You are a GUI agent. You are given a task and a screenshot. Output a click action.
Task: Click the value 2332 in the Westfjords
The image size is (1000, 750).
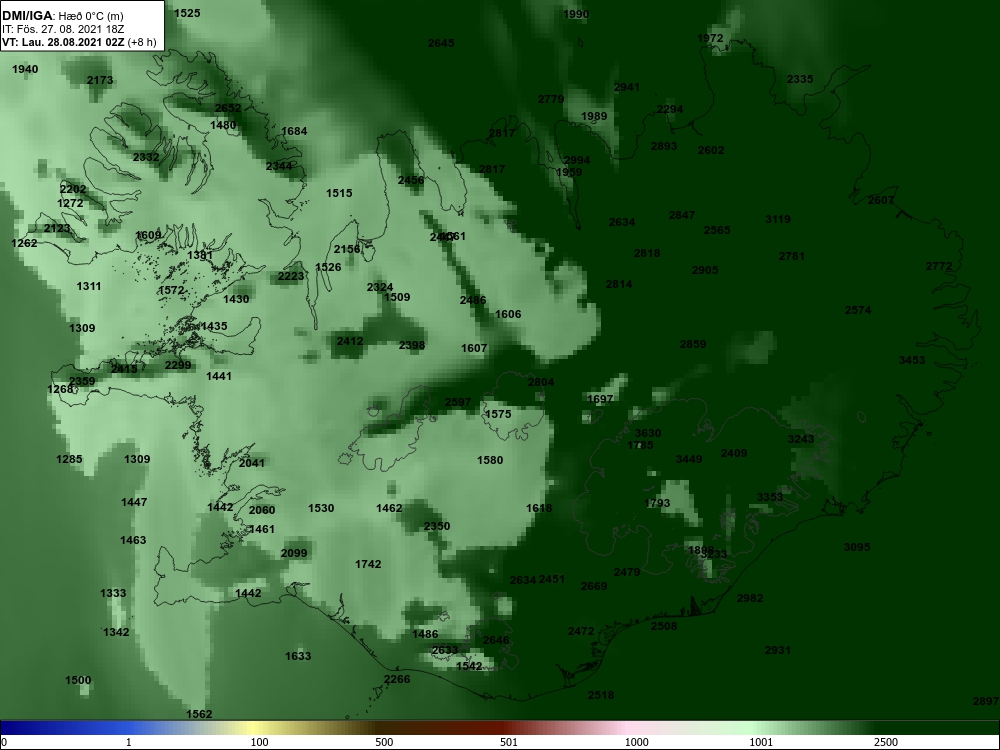[x=146, y=157]
